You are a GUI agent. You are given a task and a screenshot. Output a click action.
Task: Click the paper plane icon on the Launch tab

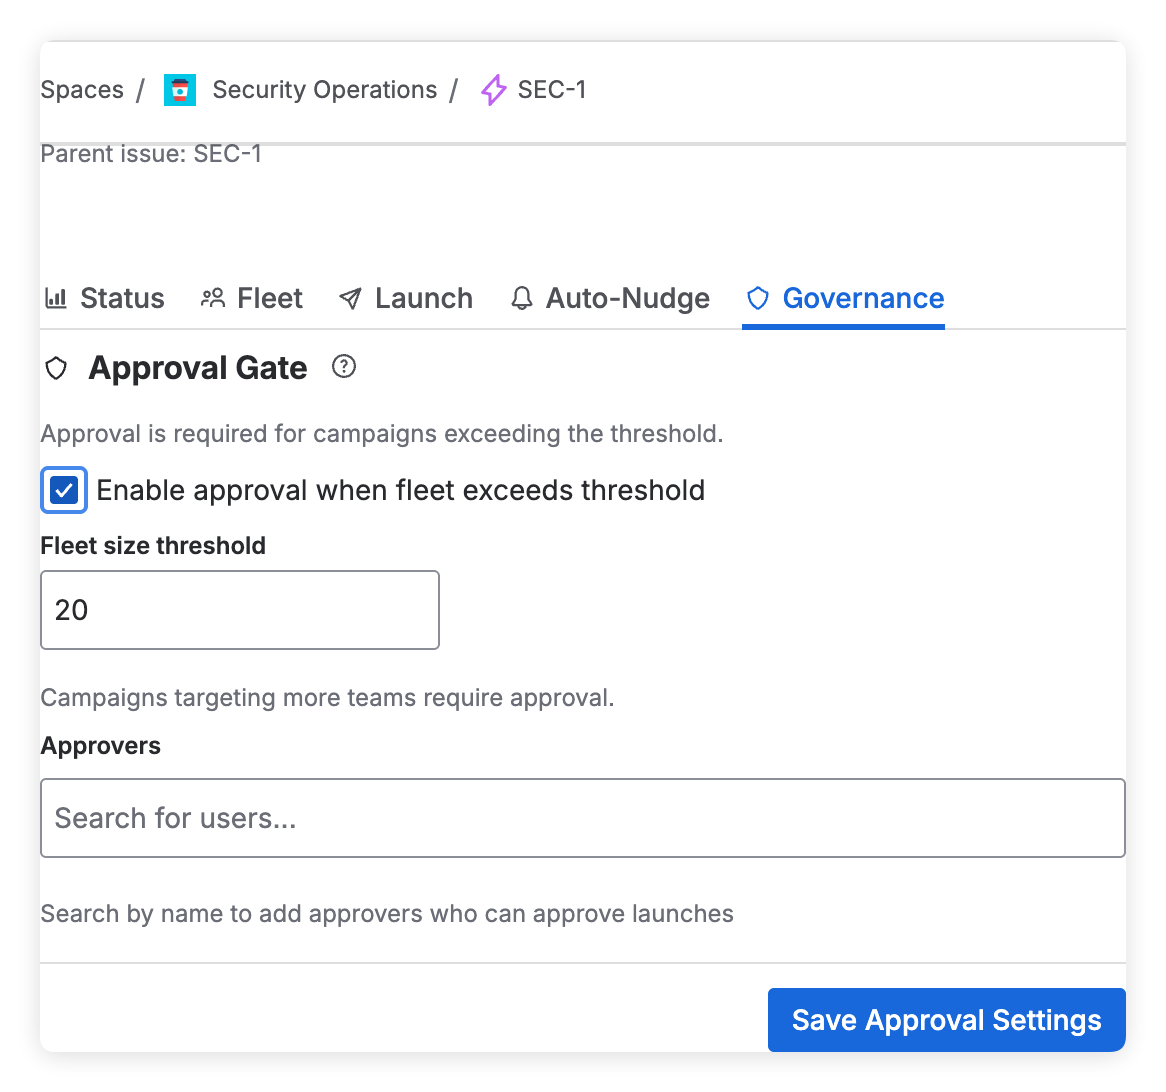click(x=350, y=297)
